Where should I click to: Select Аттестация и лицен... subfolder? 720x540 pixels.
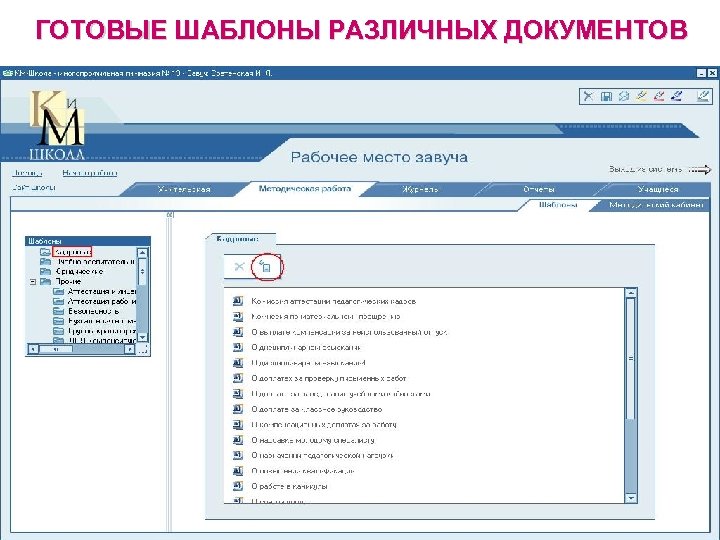pyautogui.click(x=102, y=292)
